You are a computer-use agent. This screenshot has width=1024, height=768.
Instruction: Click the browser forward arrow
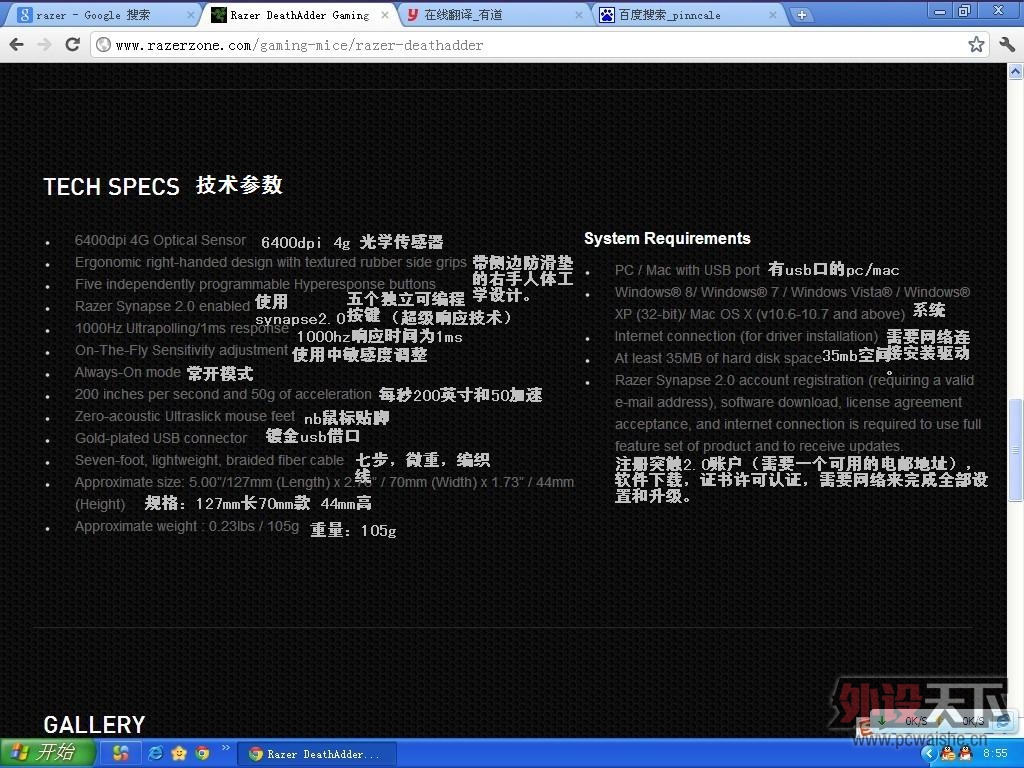pos(44,44)
